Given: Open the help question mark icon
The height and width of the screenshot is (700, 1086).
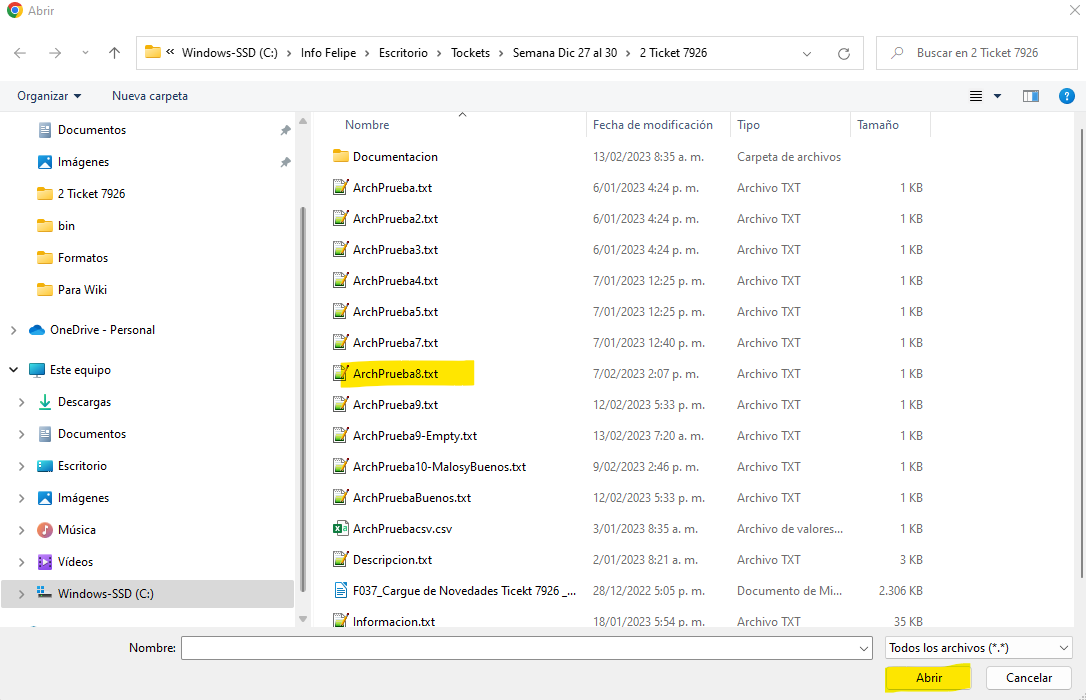Looking at the screenshot, I should coord(1066,96).
